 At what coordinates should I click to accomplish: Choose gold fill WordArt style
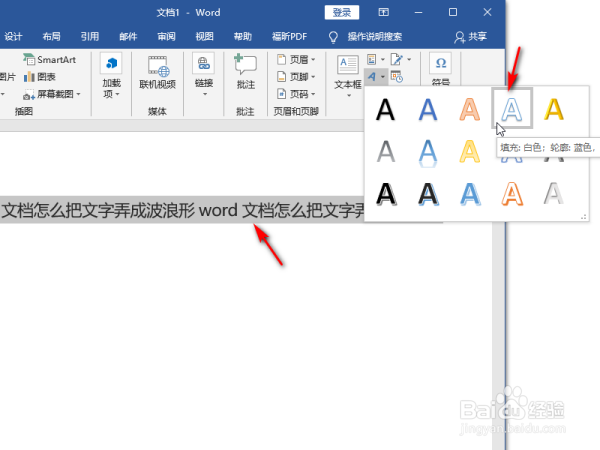click(x=554, y=109)
